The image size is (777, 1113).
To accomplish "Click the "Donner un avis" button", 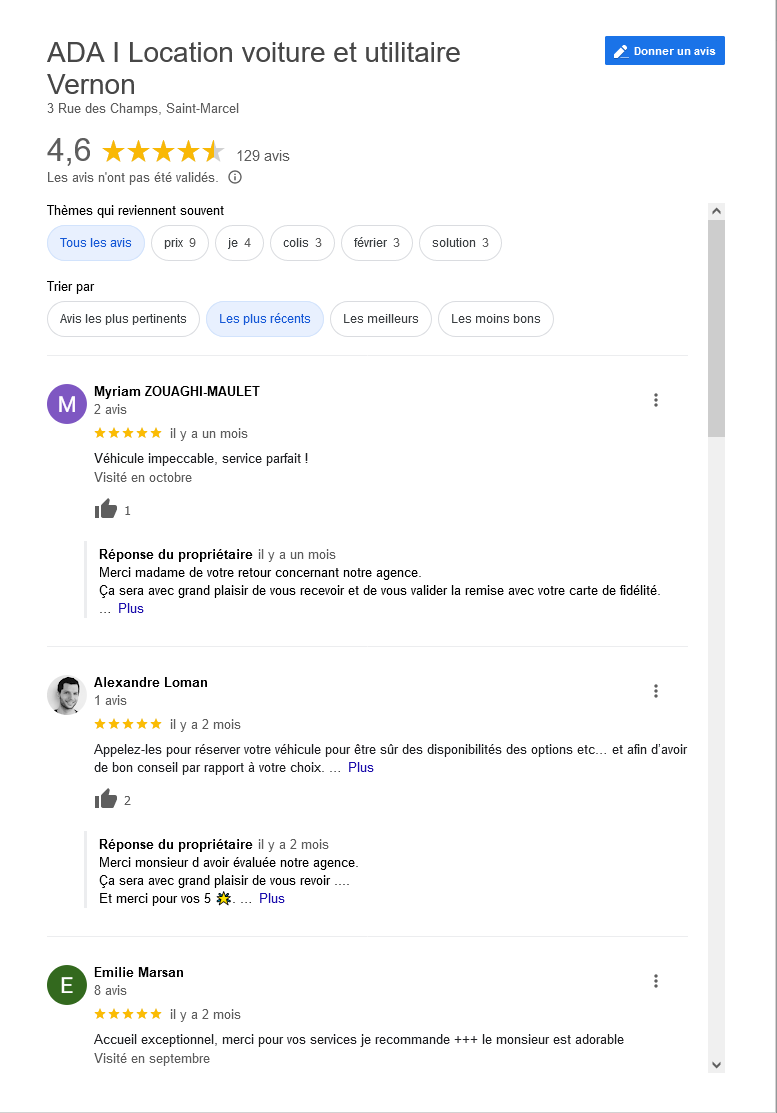I will pyautogui.click(x=665, y=51).
